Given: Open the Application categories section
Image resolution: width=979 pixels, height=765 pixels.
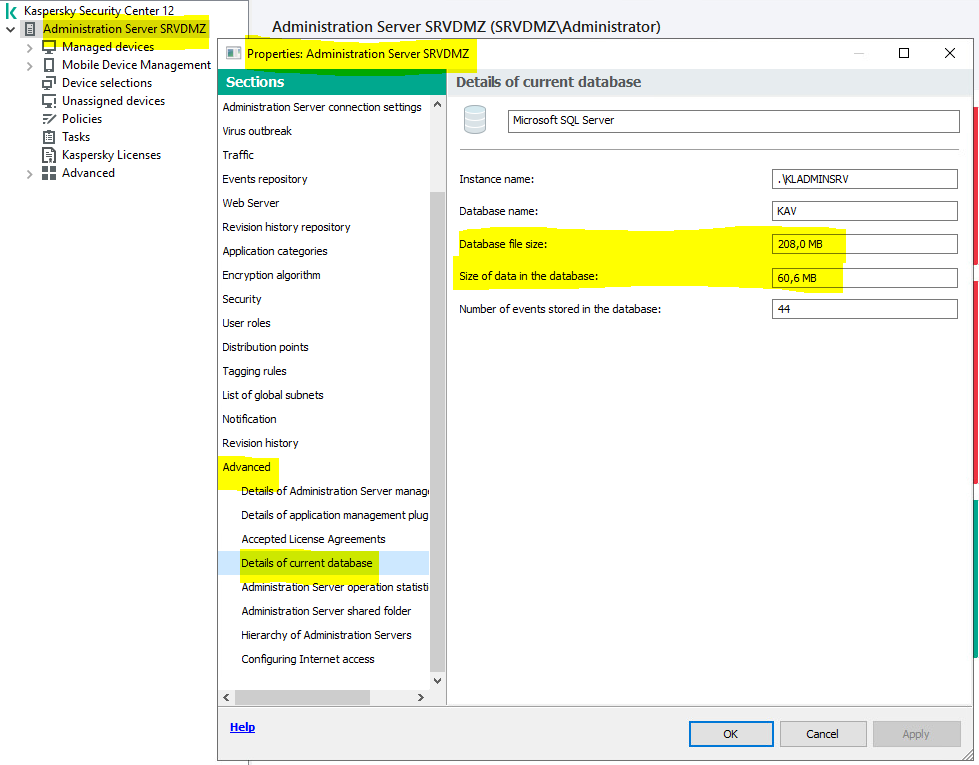Looking at the screenshot, I should (x=275, y=251).
